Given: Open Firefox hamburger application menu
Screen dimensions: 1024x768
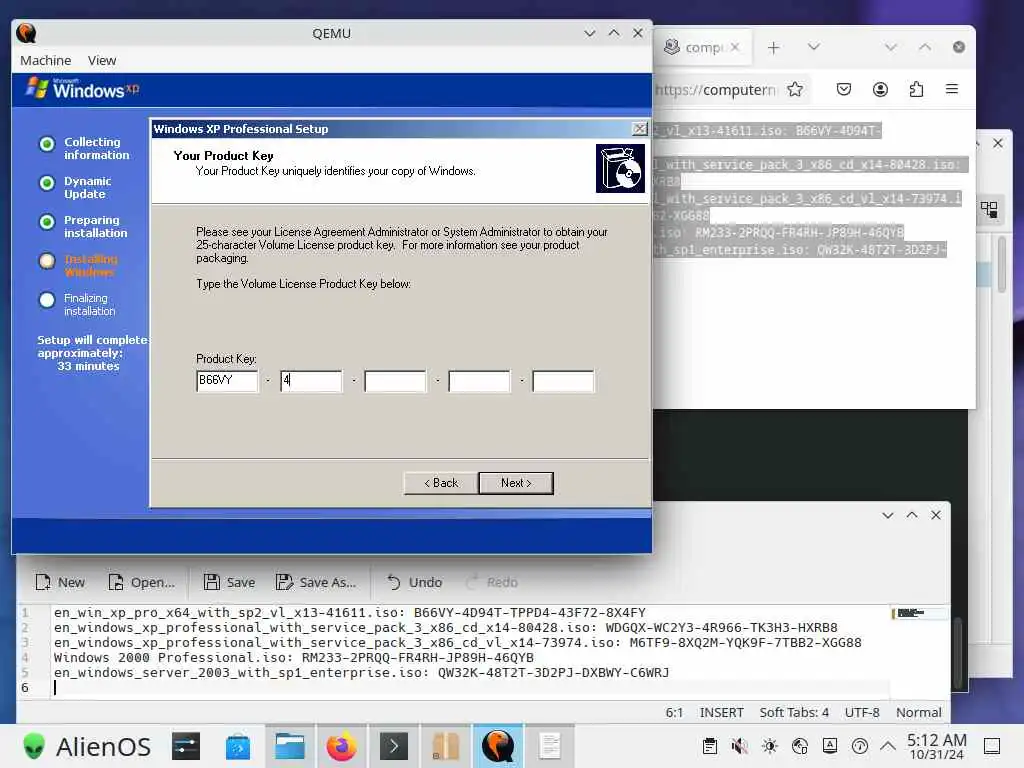Looking at the screenshot, I should tap(952, 89).
